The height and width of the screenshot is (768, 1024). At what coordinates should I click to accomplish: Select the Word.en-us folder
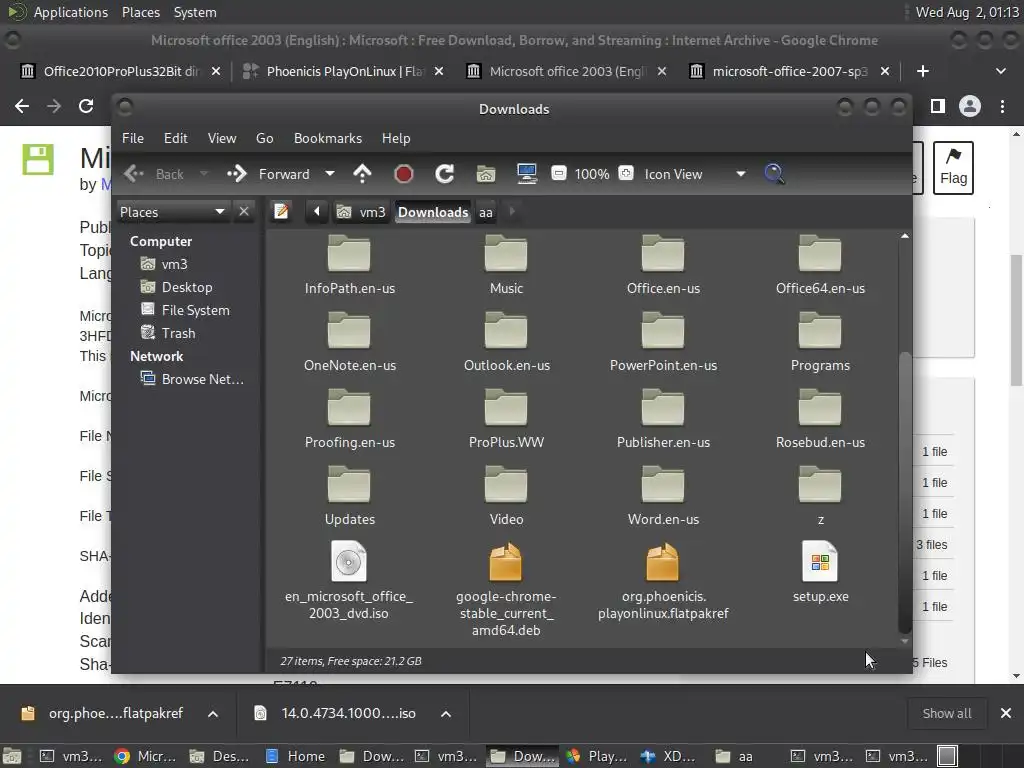pos(663,496)
